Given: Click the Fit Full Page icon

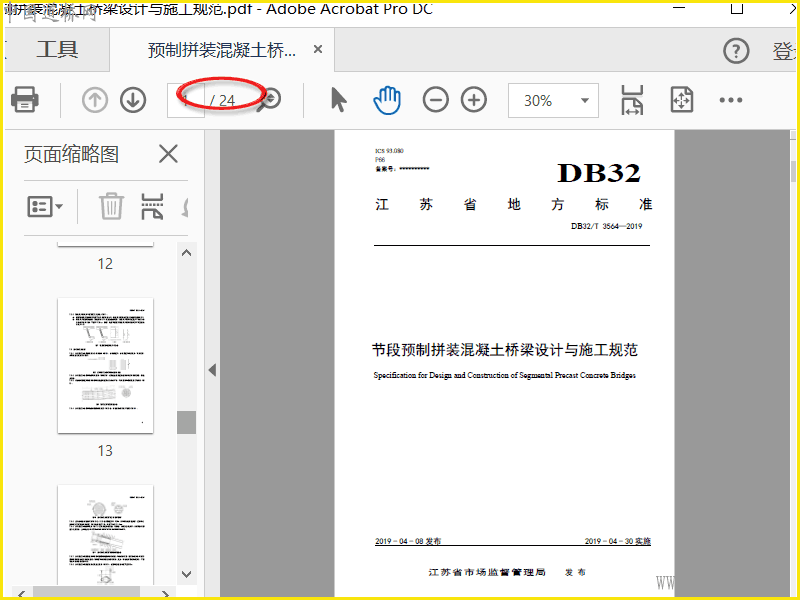Looking at the screenshot, I should coord(682,99).
